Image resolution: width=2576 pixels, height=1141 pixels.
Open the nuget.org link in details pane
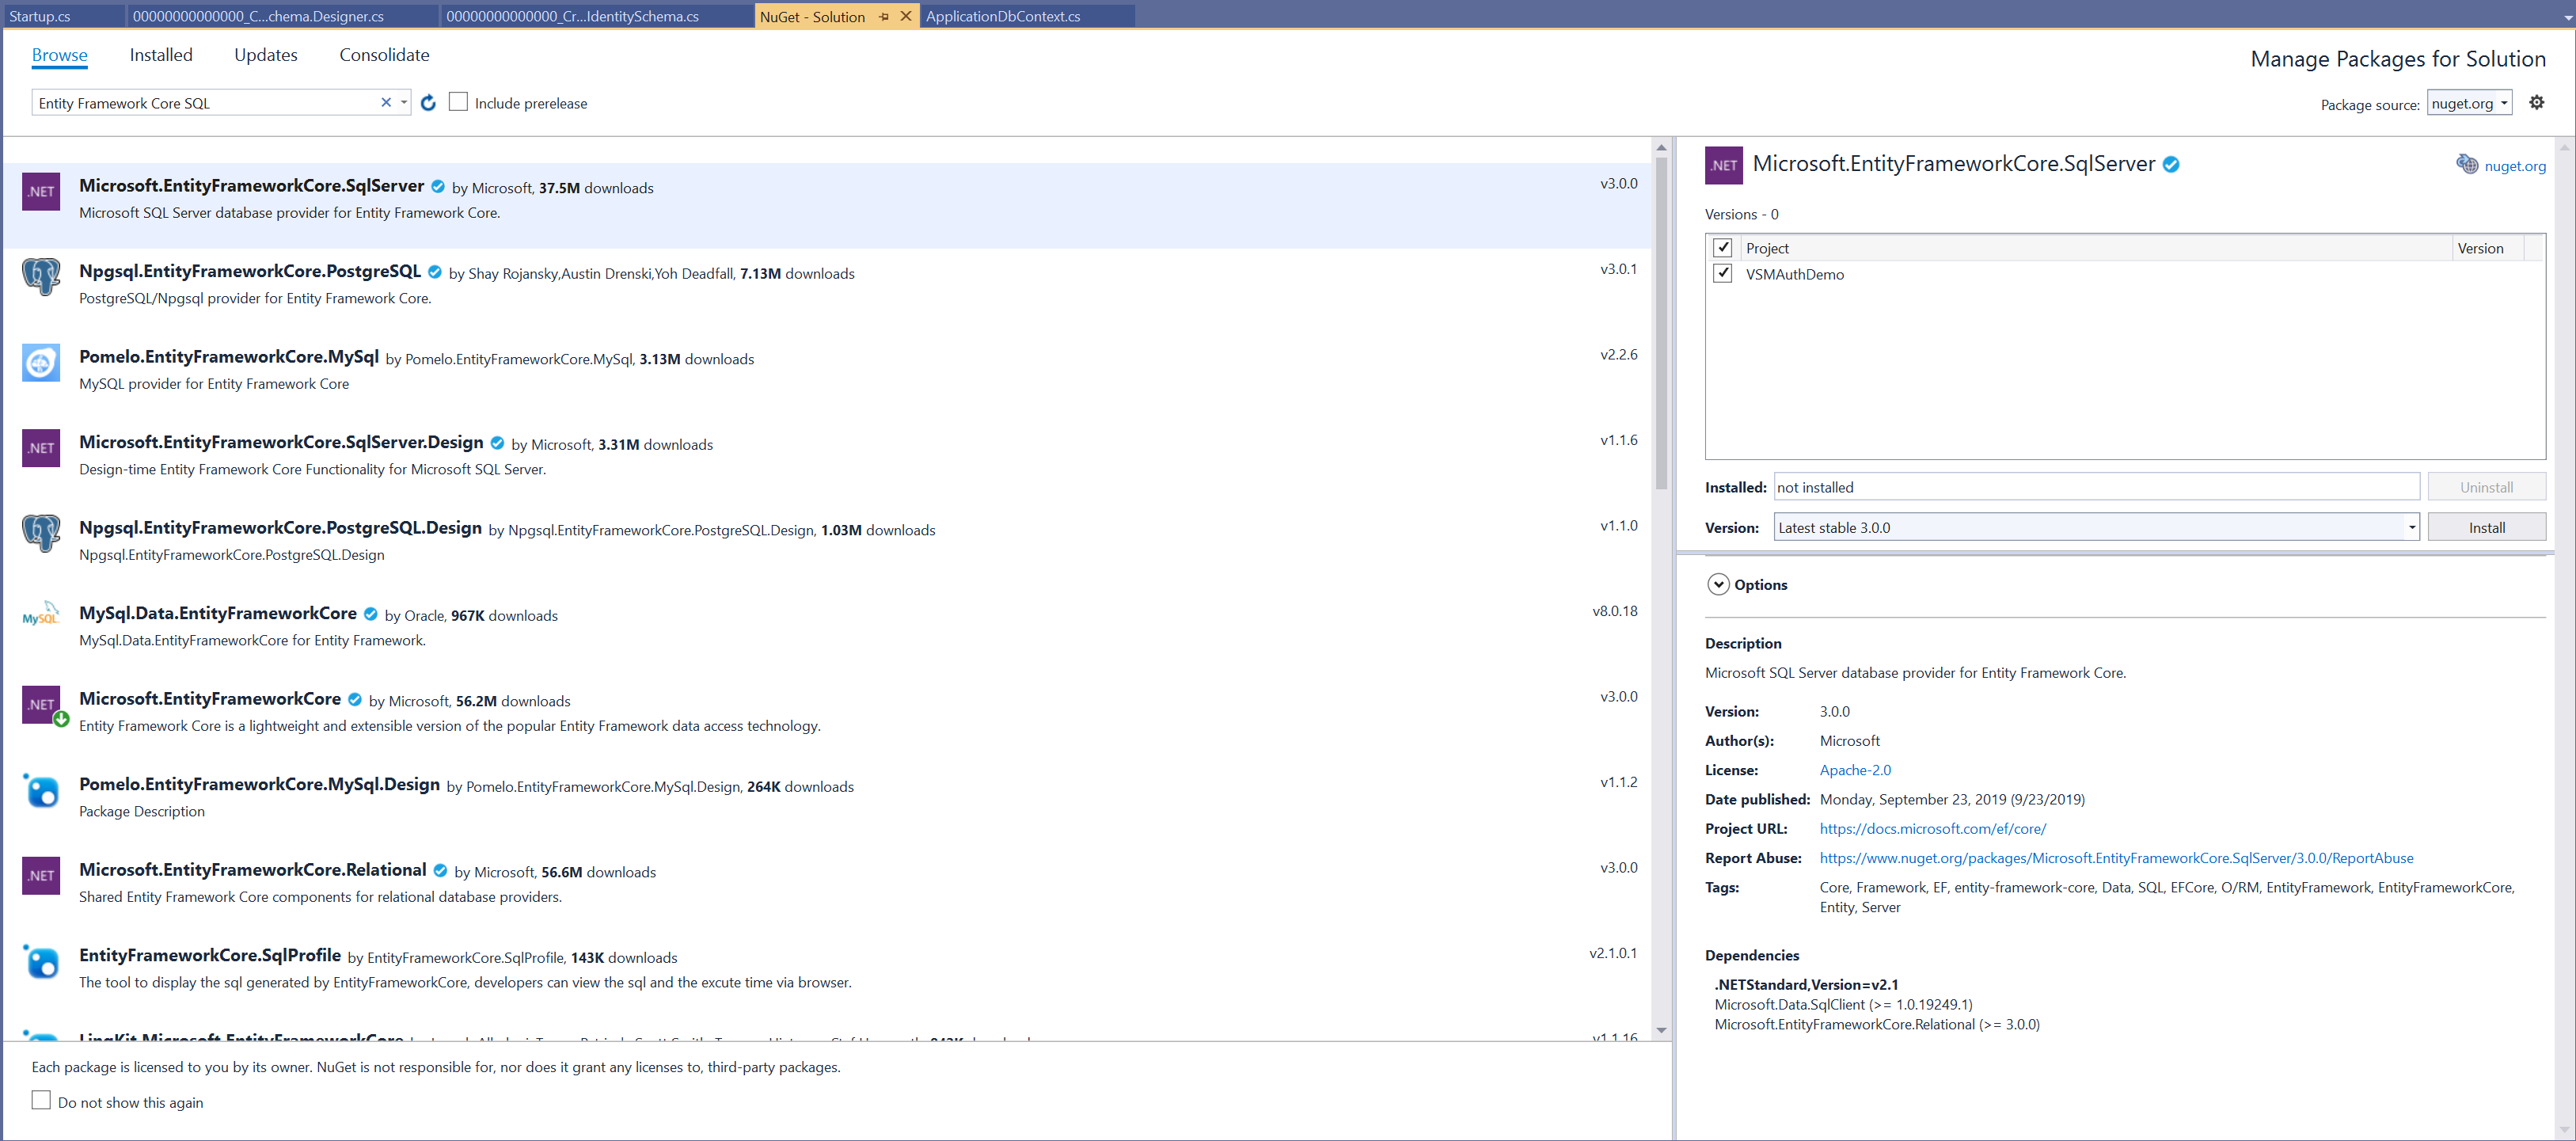point(2515,166)
